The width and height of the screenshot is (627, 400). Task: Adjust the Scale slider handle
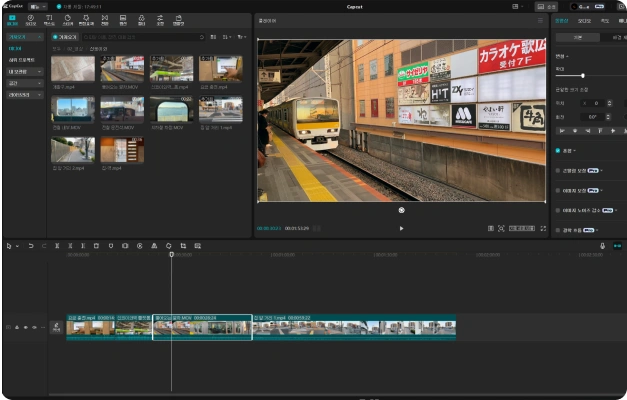click(583, 76)
